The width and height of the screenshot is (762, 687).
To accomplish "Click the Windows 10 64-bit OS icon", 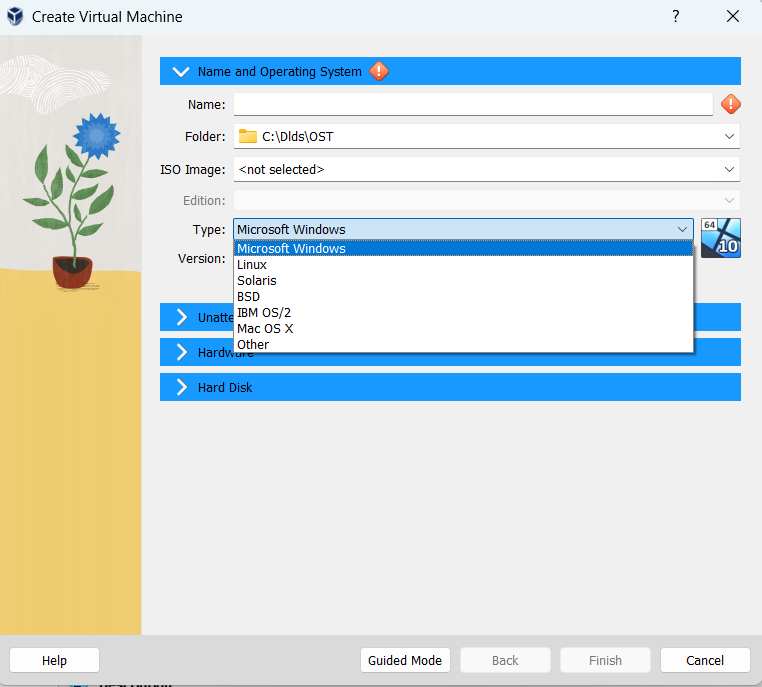I will [721, 238].
